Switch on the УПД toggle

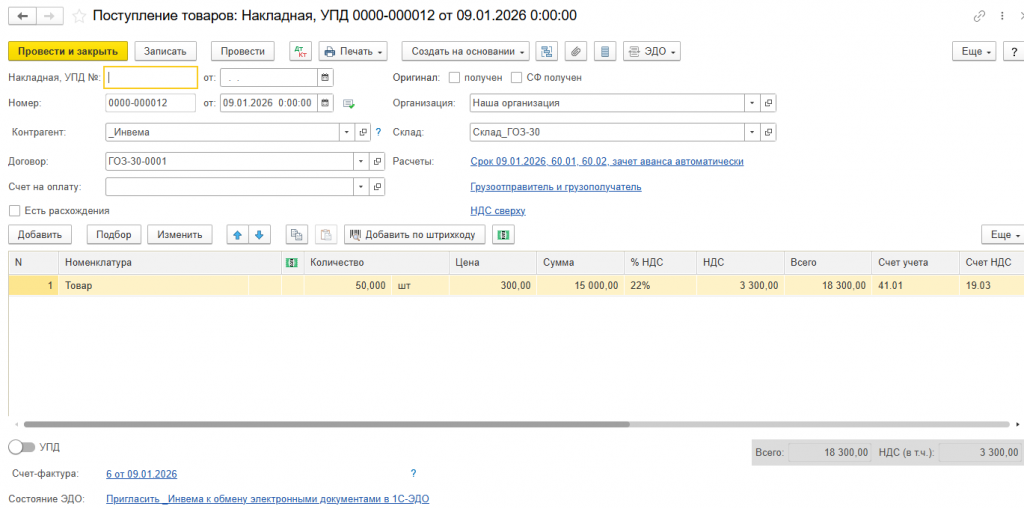coord(22,447)
